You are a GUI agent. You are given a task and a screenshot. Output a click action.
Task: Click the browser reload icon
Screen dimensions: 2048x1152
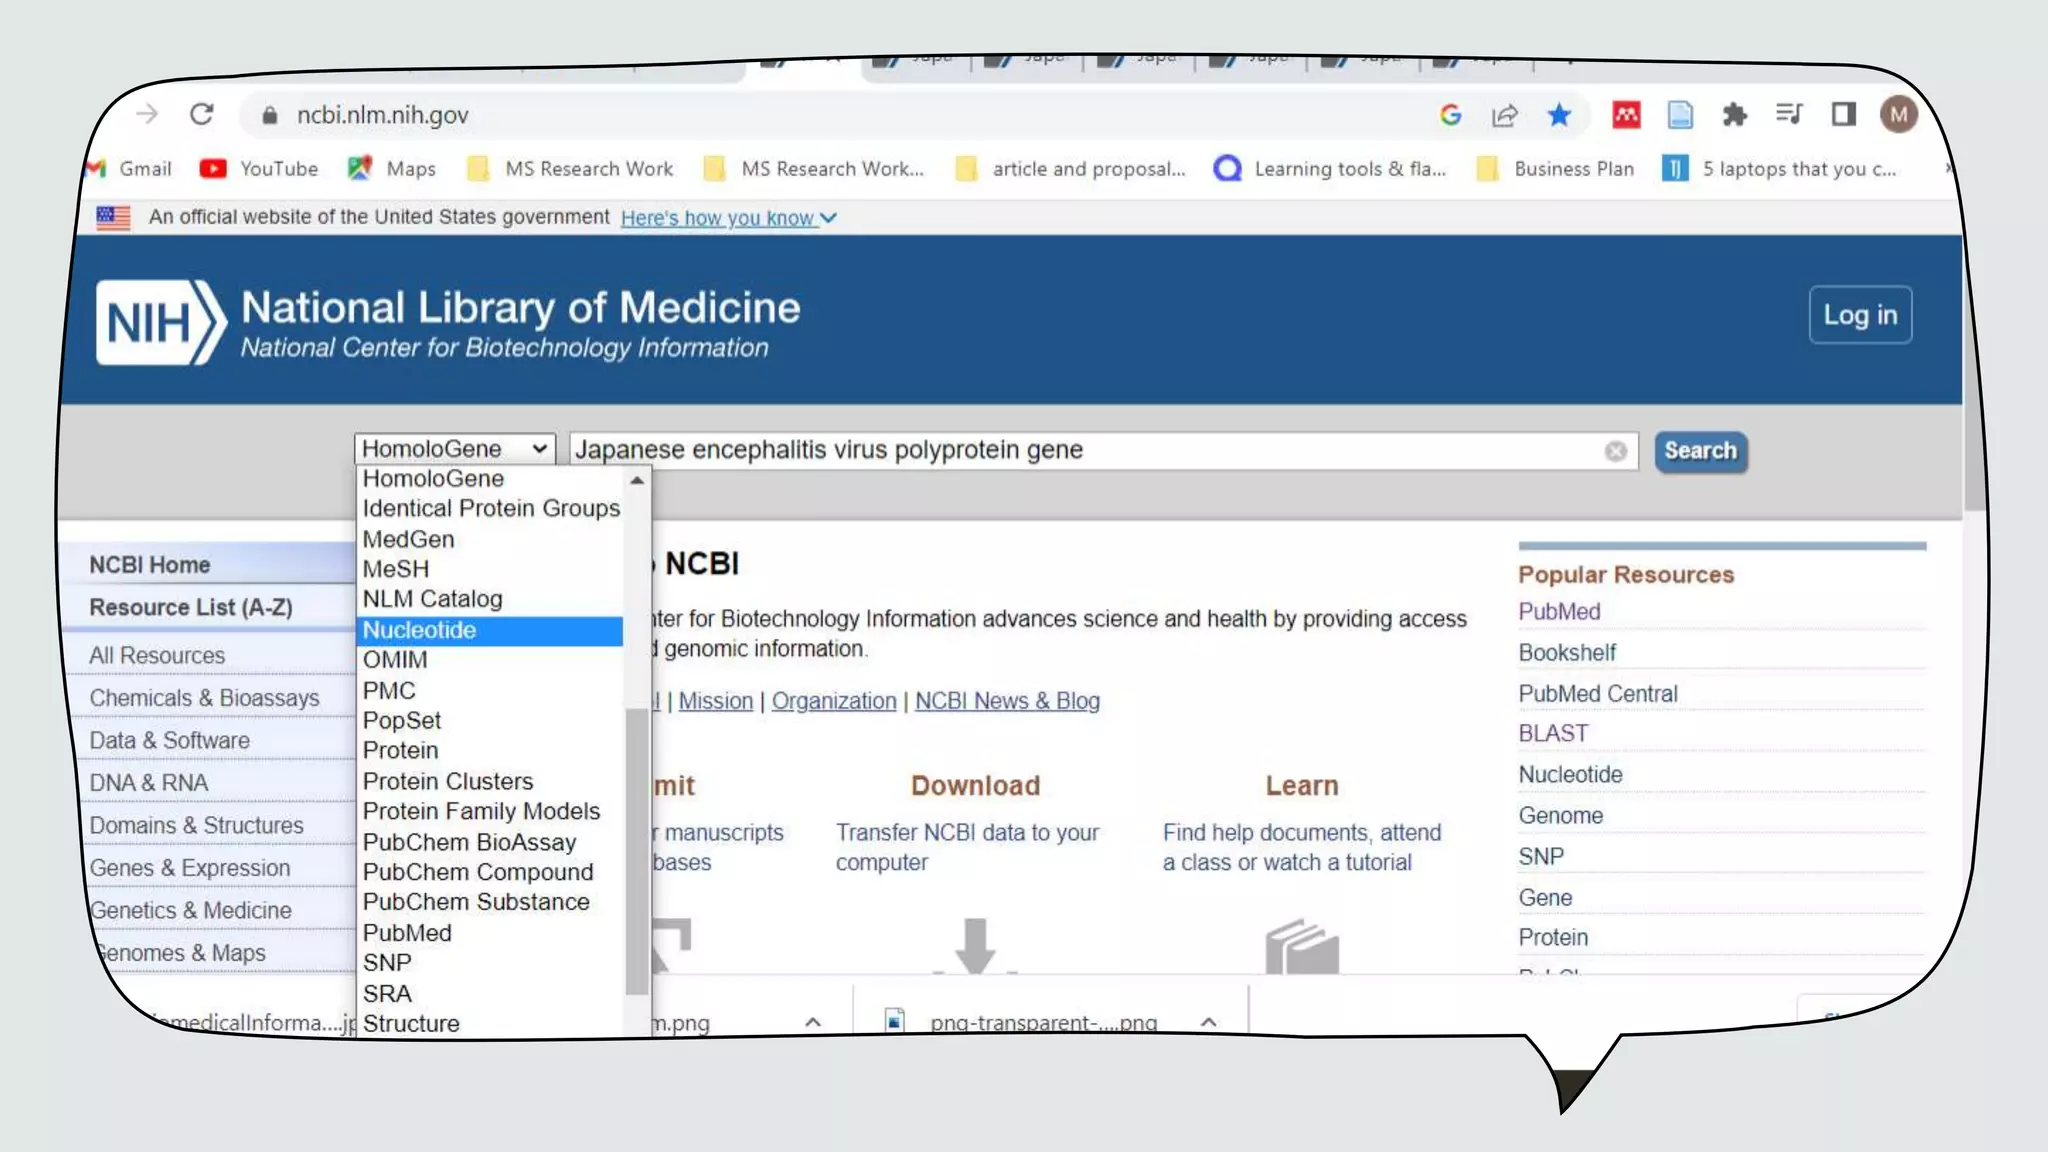tap(202, 115)
